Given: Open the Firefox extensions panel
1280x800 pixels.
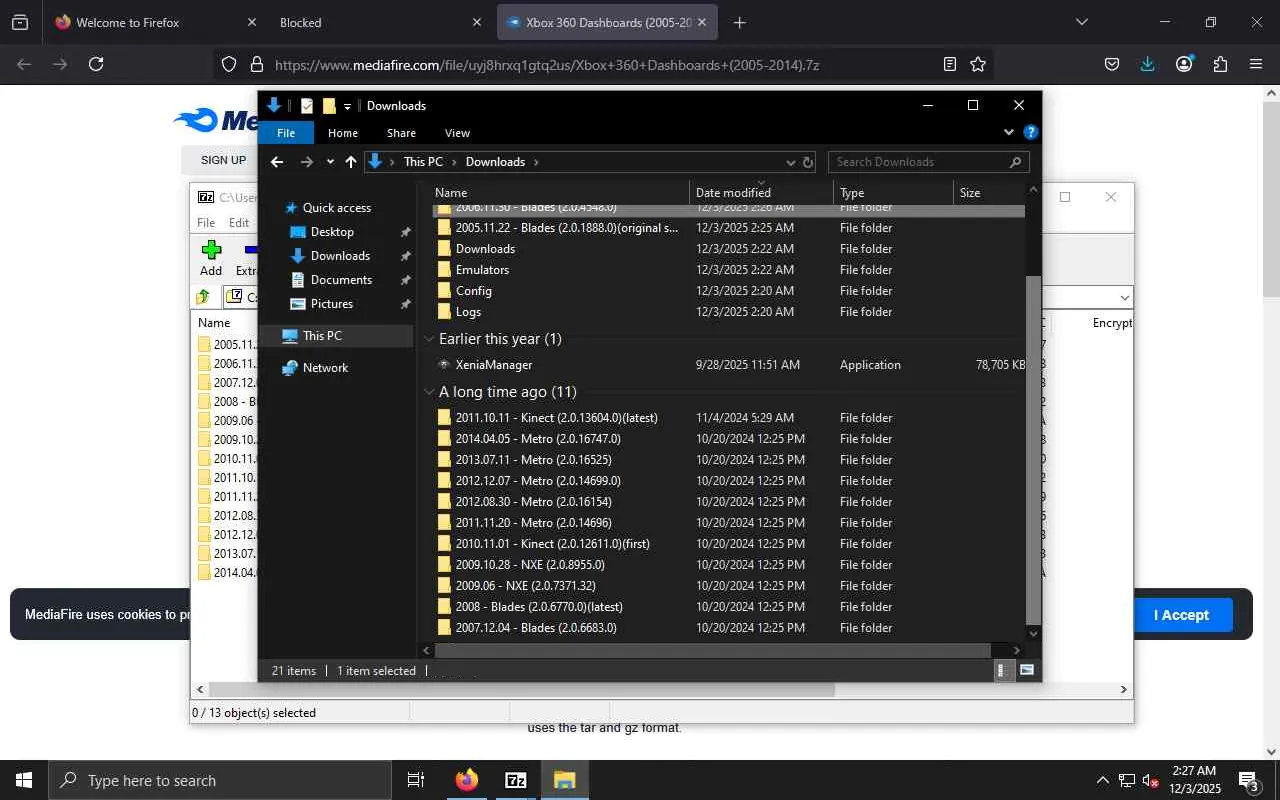Looking at the screenshot, I should click(x=1220, y=64).
